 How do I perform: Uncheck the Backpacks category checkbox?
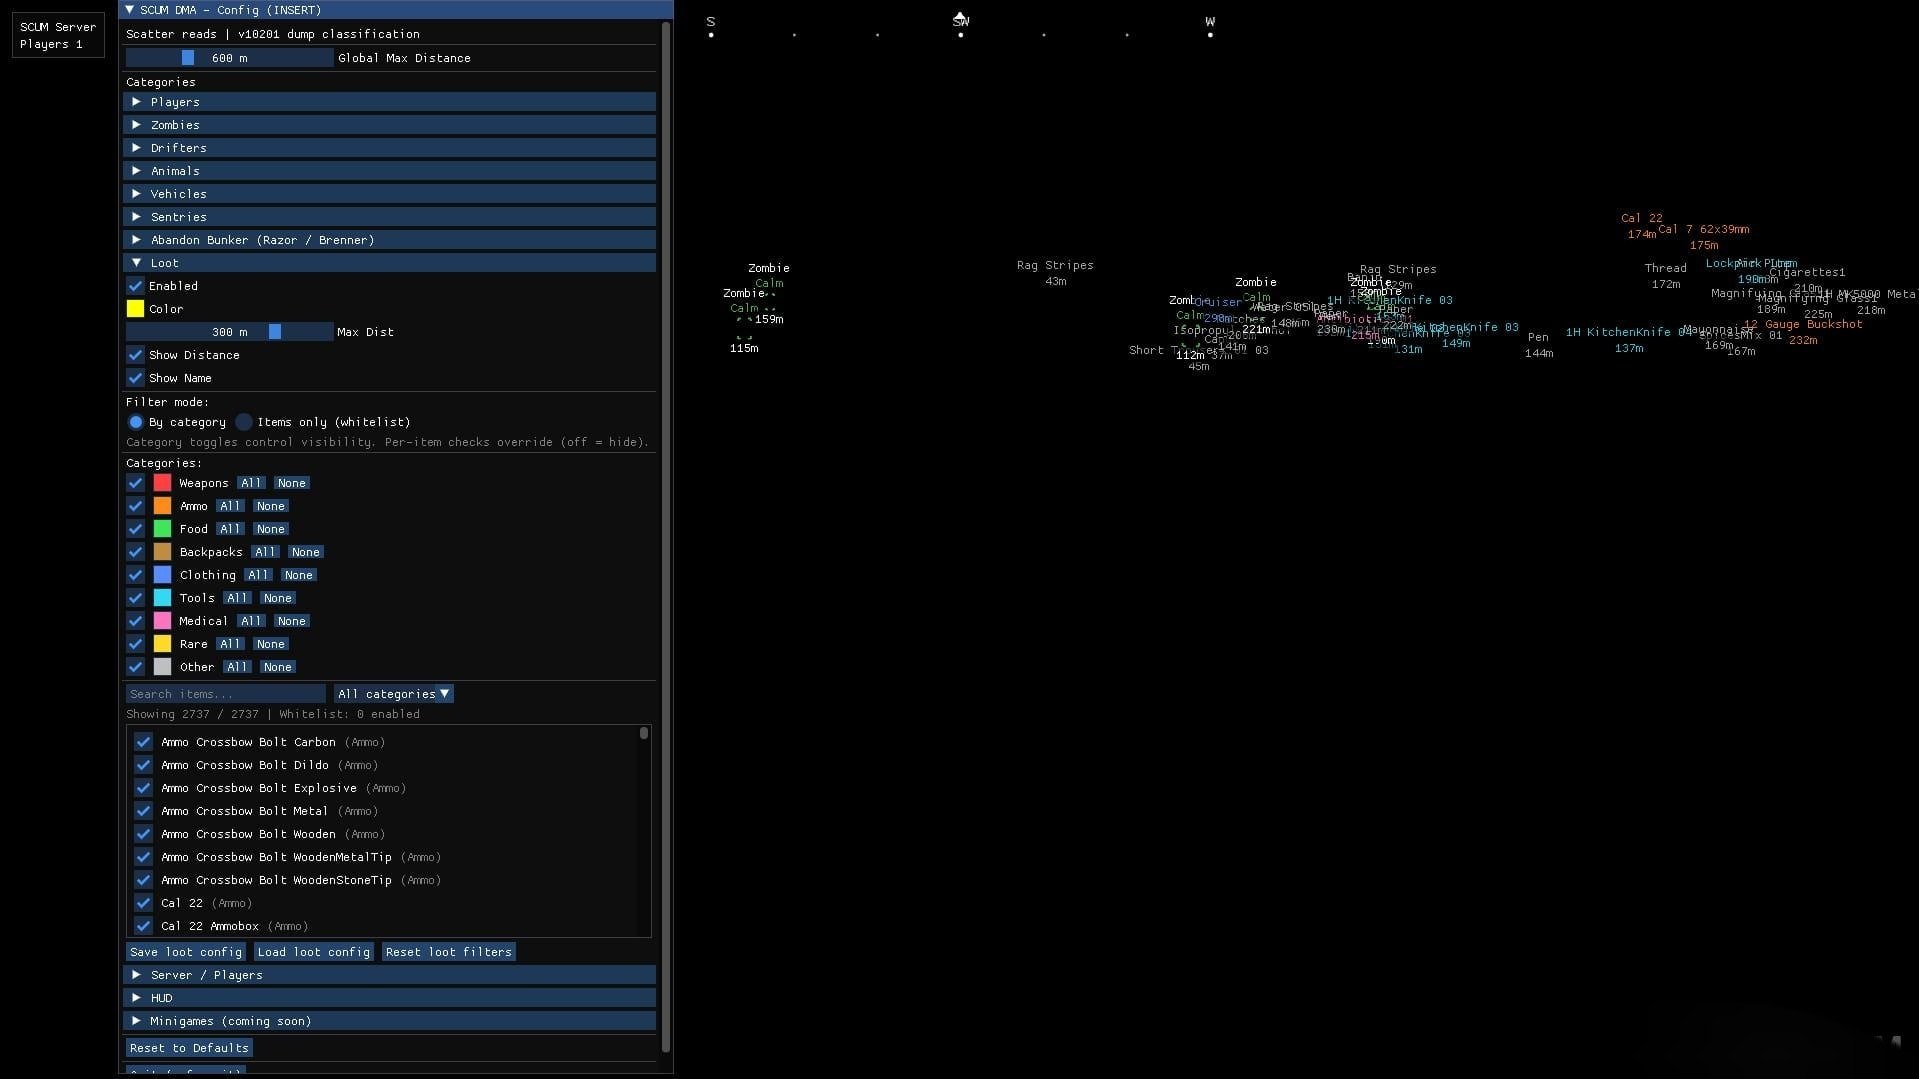point(135,552)
